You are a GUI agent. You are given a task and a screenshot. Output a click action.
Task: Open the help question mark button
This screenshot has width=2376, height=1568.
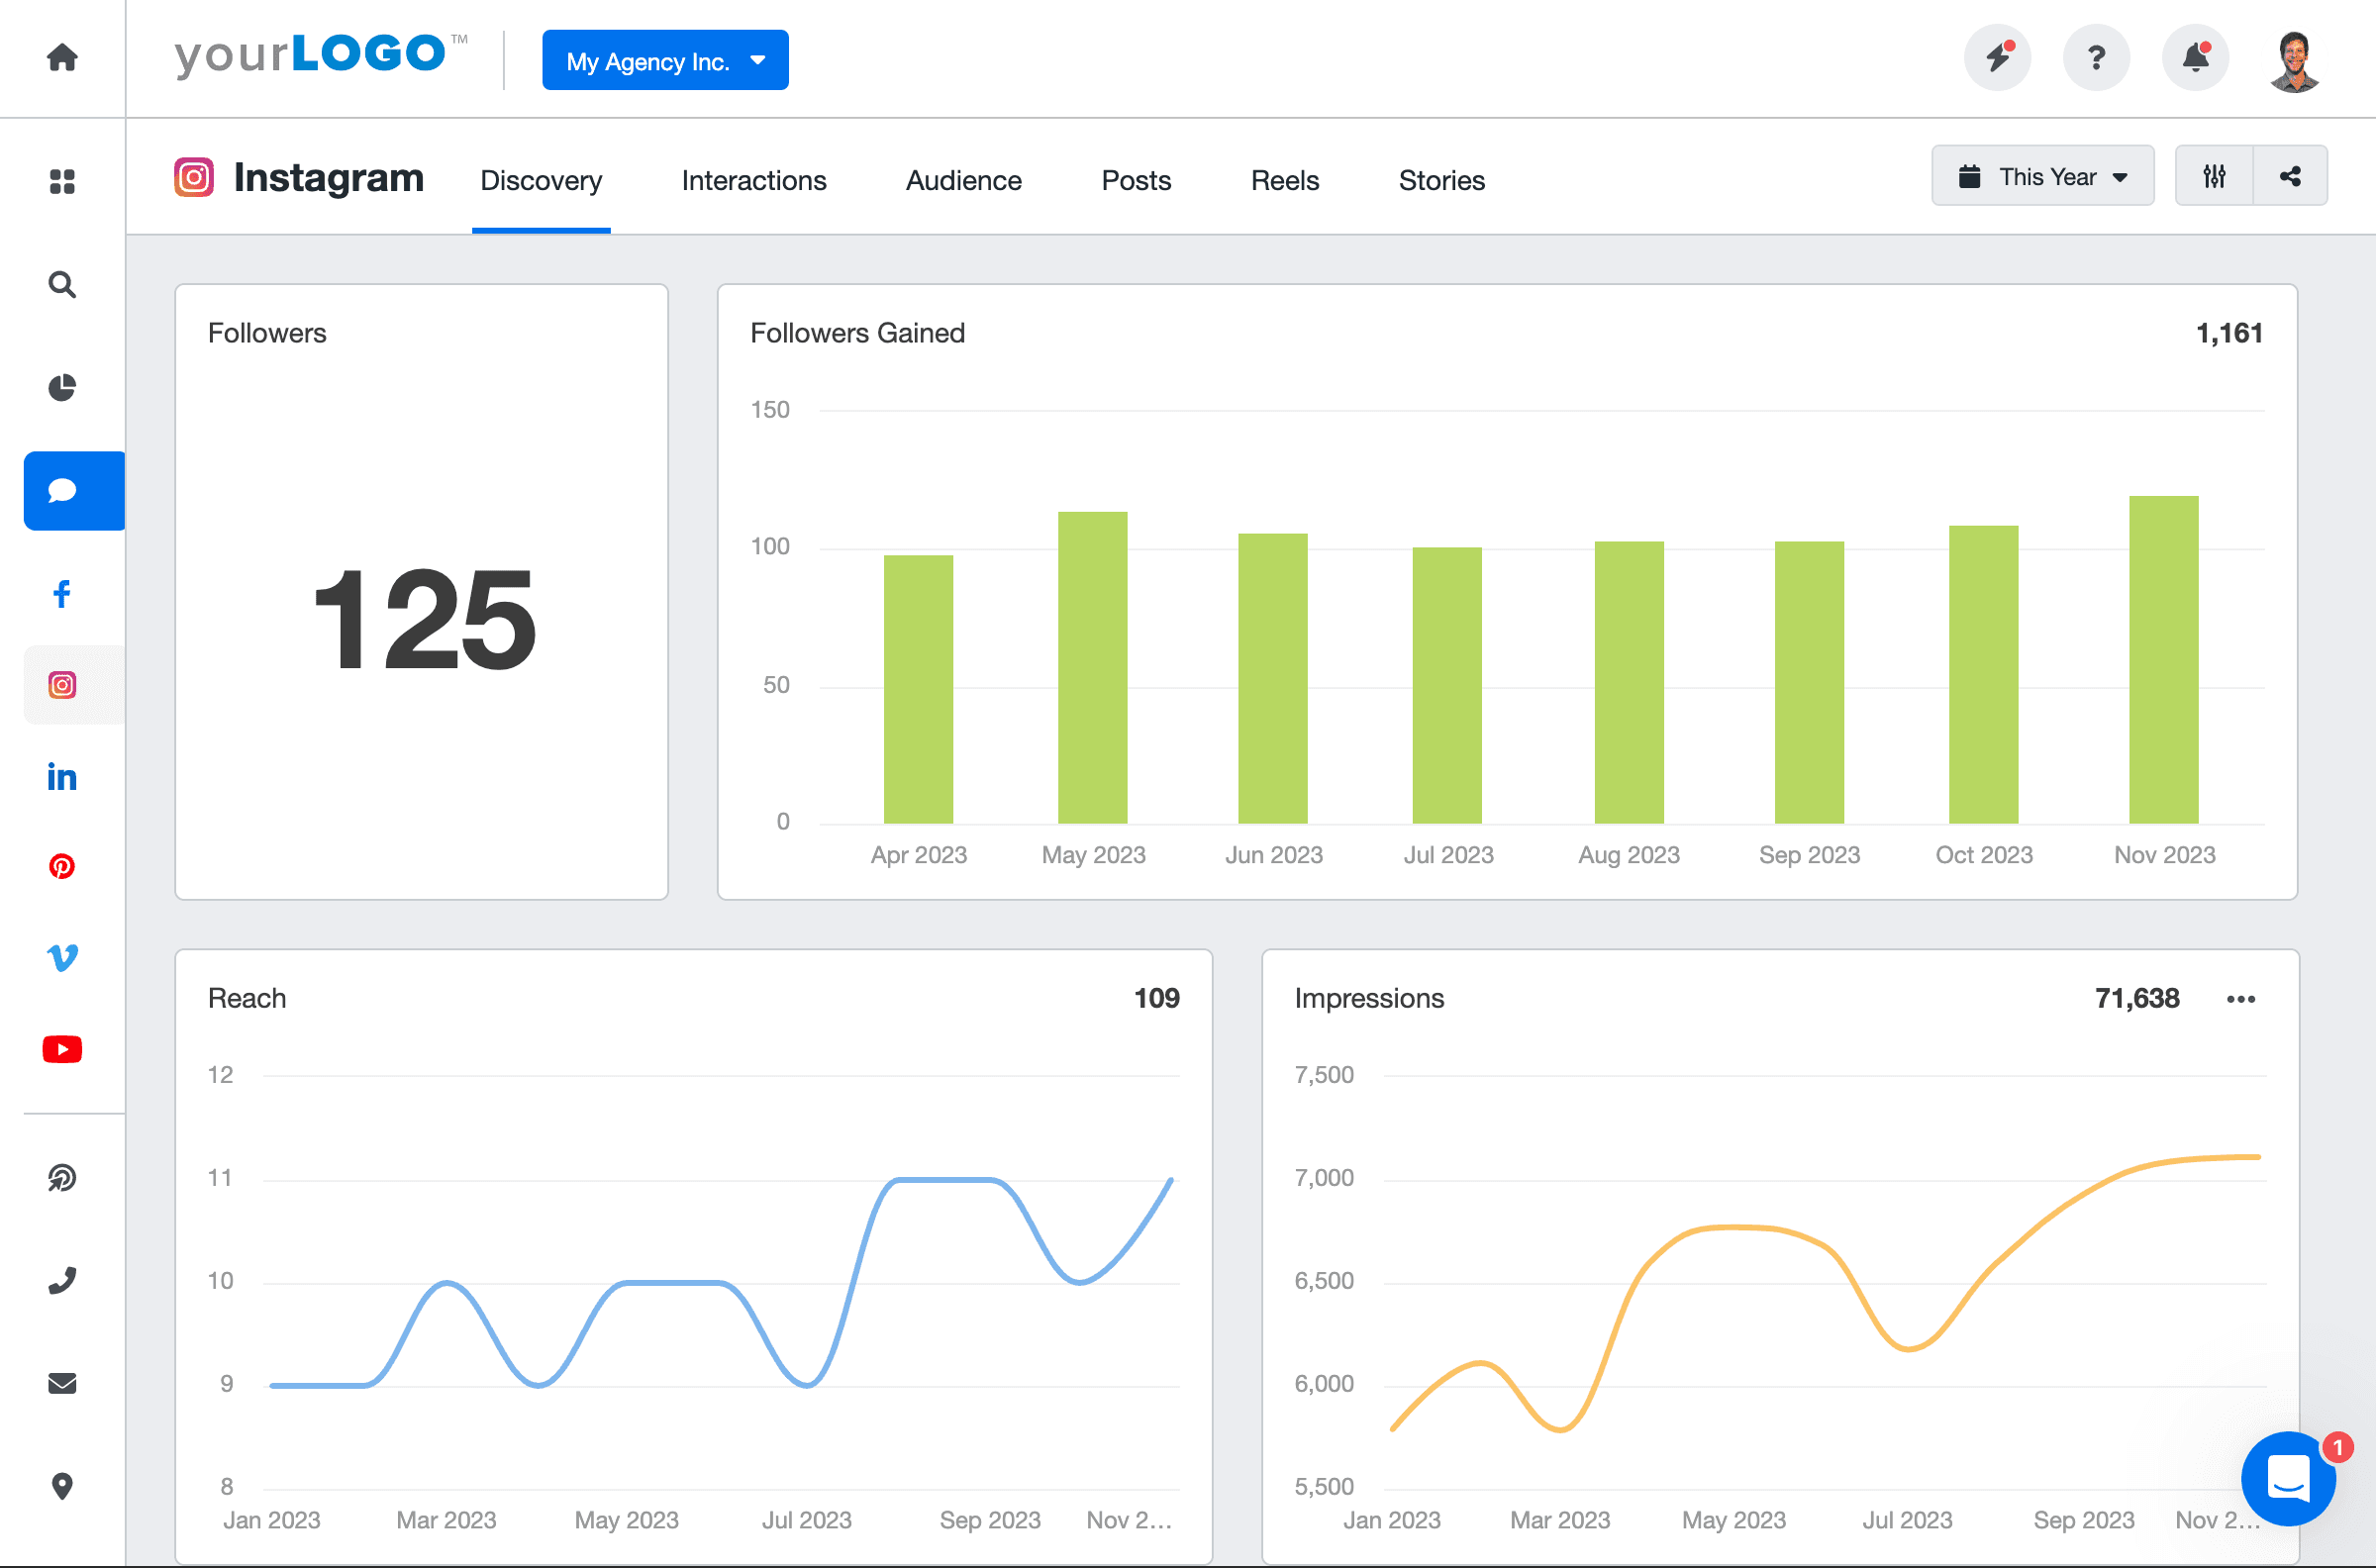coord(2096,58)
